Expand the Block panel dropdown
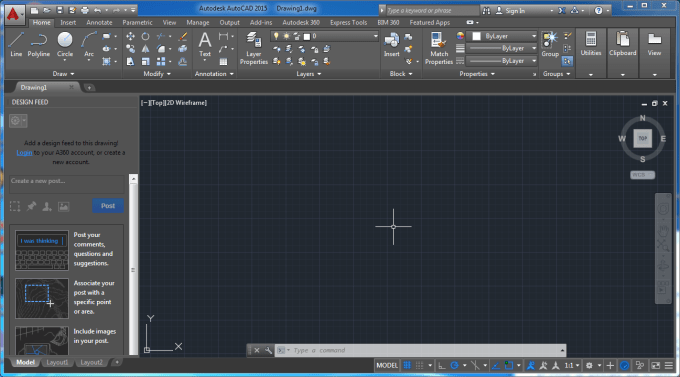This screenshot has height=377, width=680. coord(401,74)
